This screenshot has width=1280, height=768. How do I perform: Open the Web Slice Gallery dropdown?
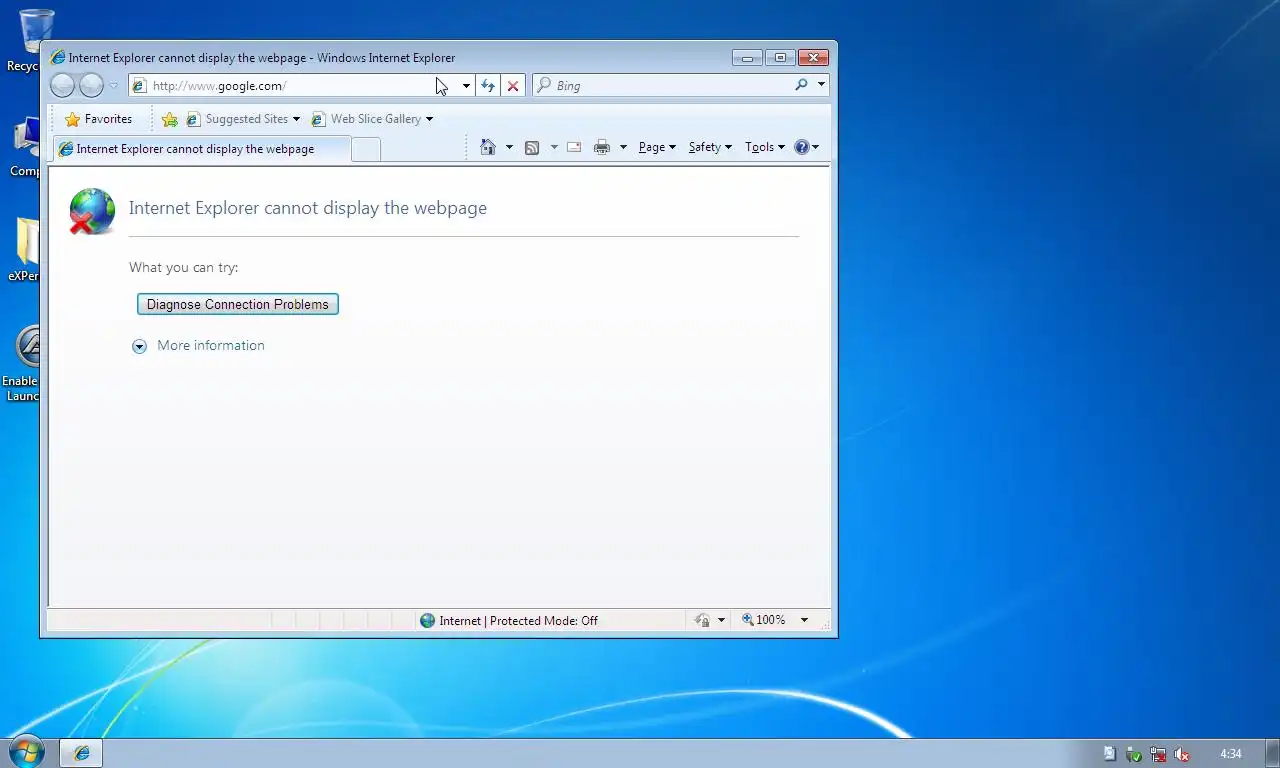pos(372,119)
